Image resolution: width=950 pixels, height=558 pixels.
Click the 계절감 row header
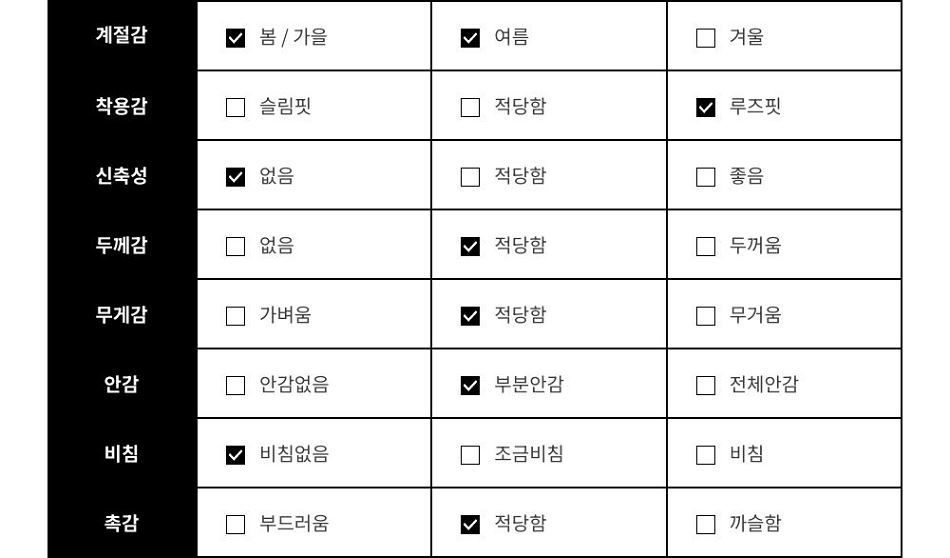pos(122,35)
